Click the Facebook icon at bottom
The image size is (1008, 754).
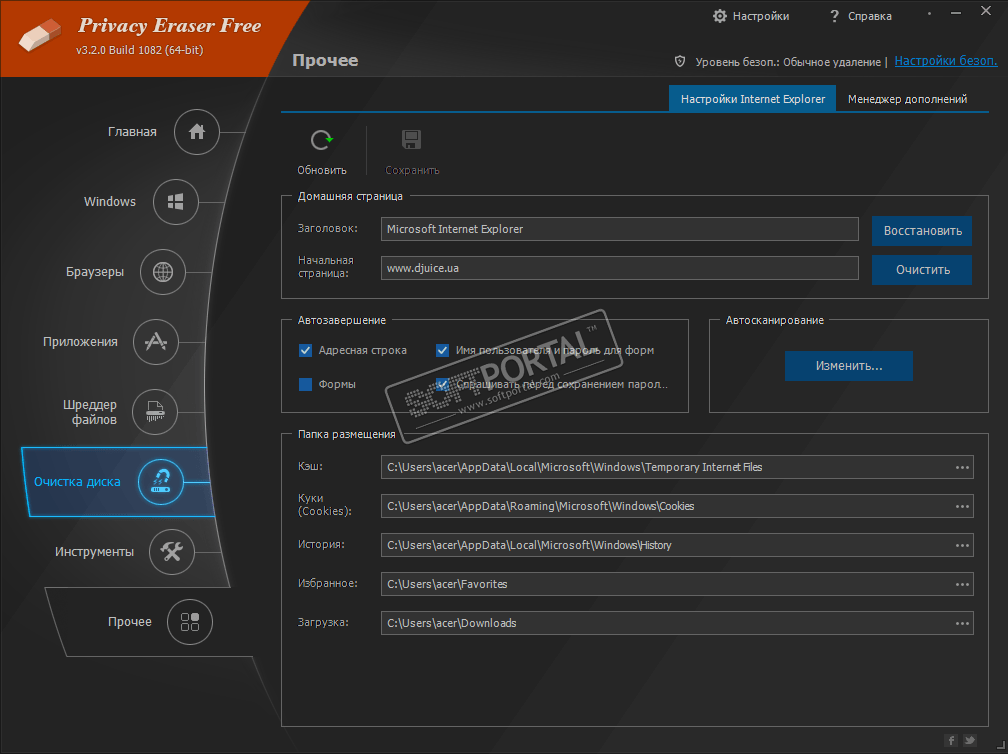pos(951,741)
